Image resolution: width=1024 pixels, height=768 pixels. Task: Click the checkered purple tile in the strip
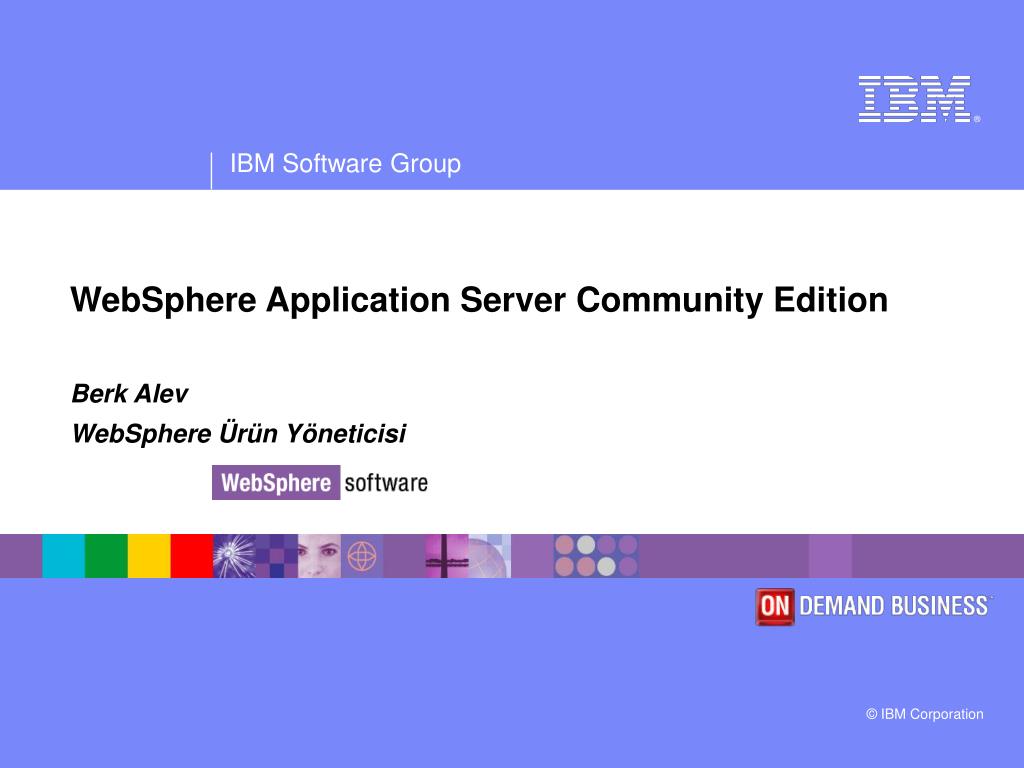pyautogui.click(x=277, y=556)
